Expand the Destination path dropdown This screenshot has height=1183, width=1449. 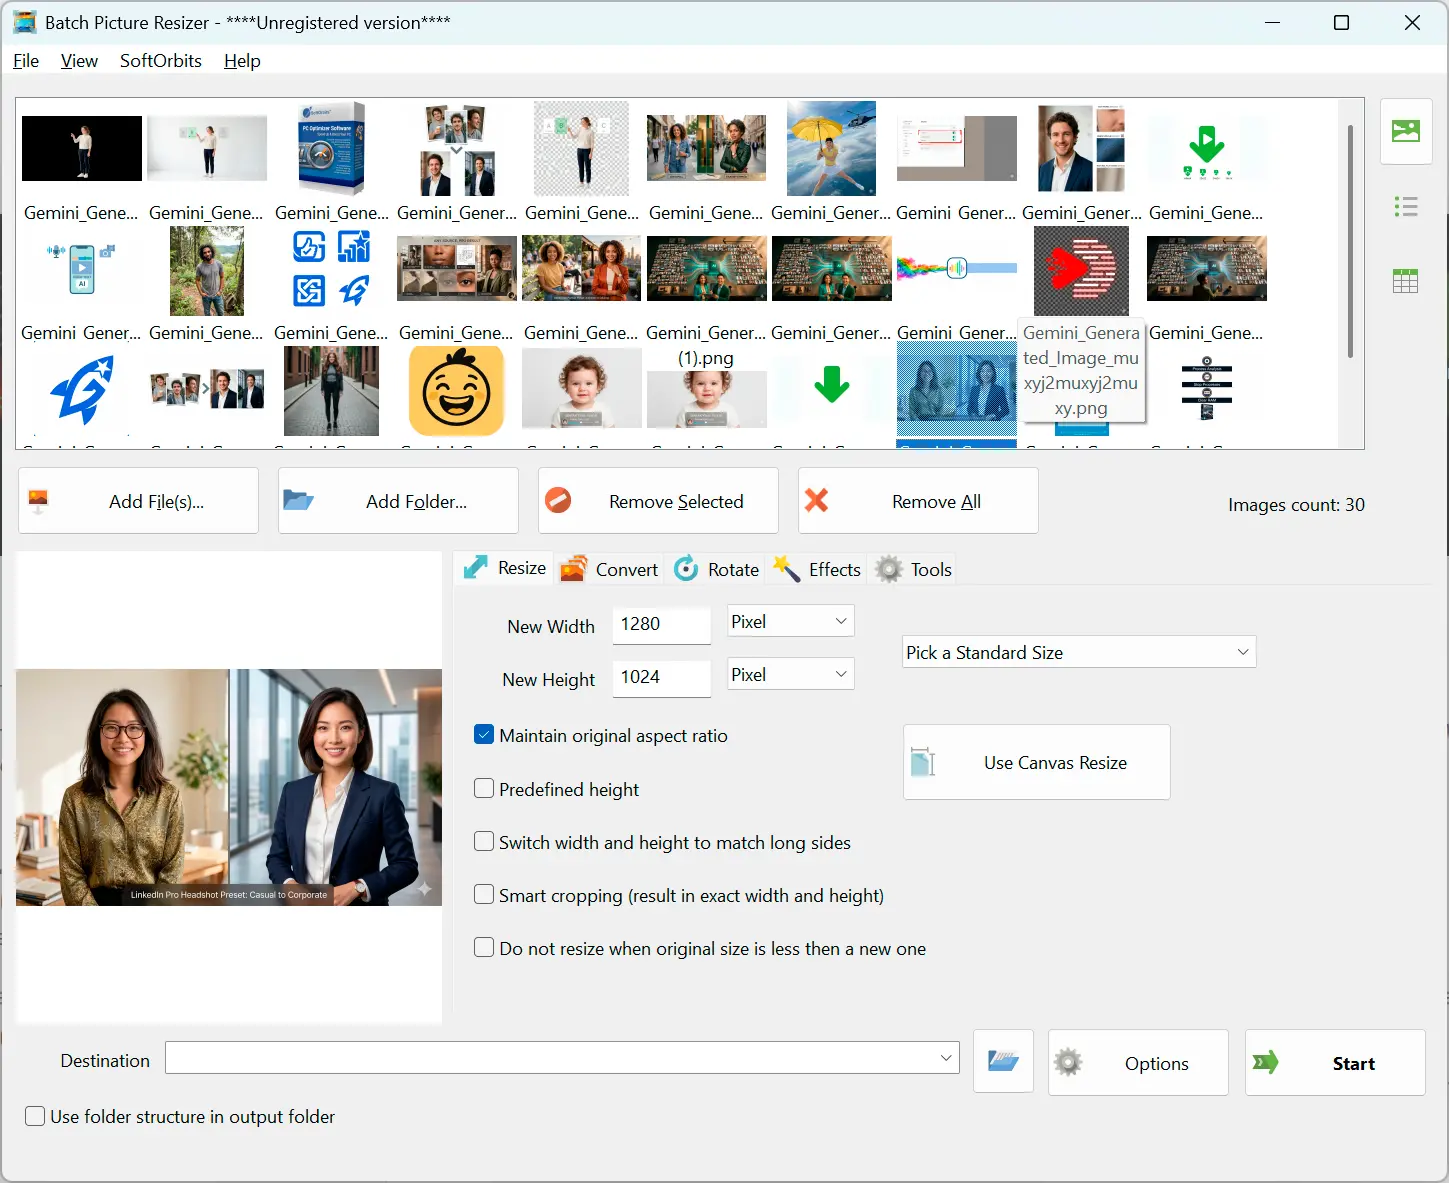[945, 1057]
